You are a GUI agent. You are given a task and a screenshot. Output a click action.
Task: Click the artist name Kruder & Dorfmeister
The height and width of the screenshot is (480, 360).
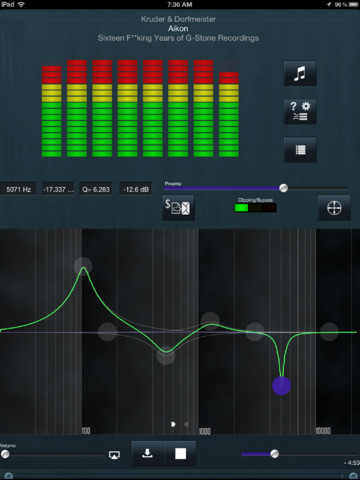pyautogui.click(x=178, y=19)
